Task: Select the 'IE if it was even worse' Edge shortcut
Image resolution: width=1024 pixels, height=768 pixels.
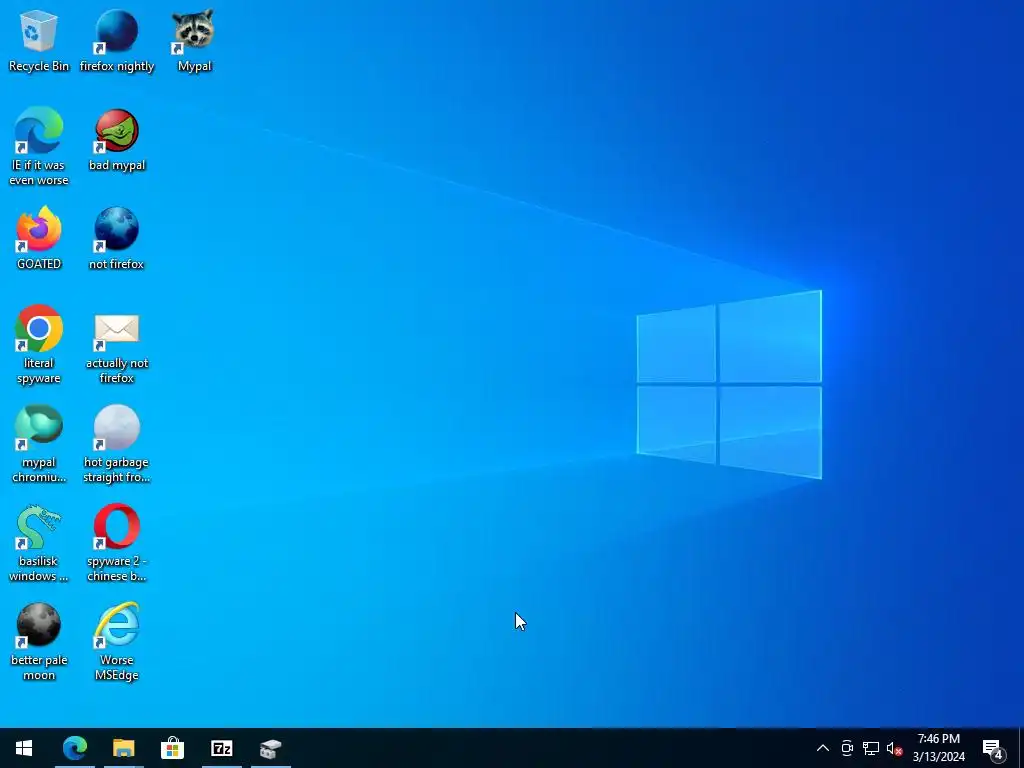Action: coord(39,146)
